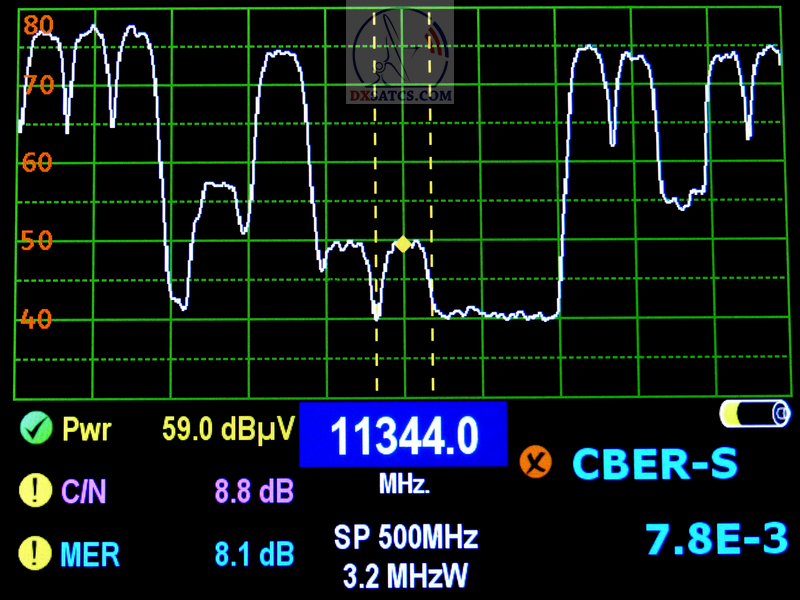This screenshot has width=800, height=600.
Task: Click the orange X icon beside CBER-S
Action: click(x=536, y=461)
